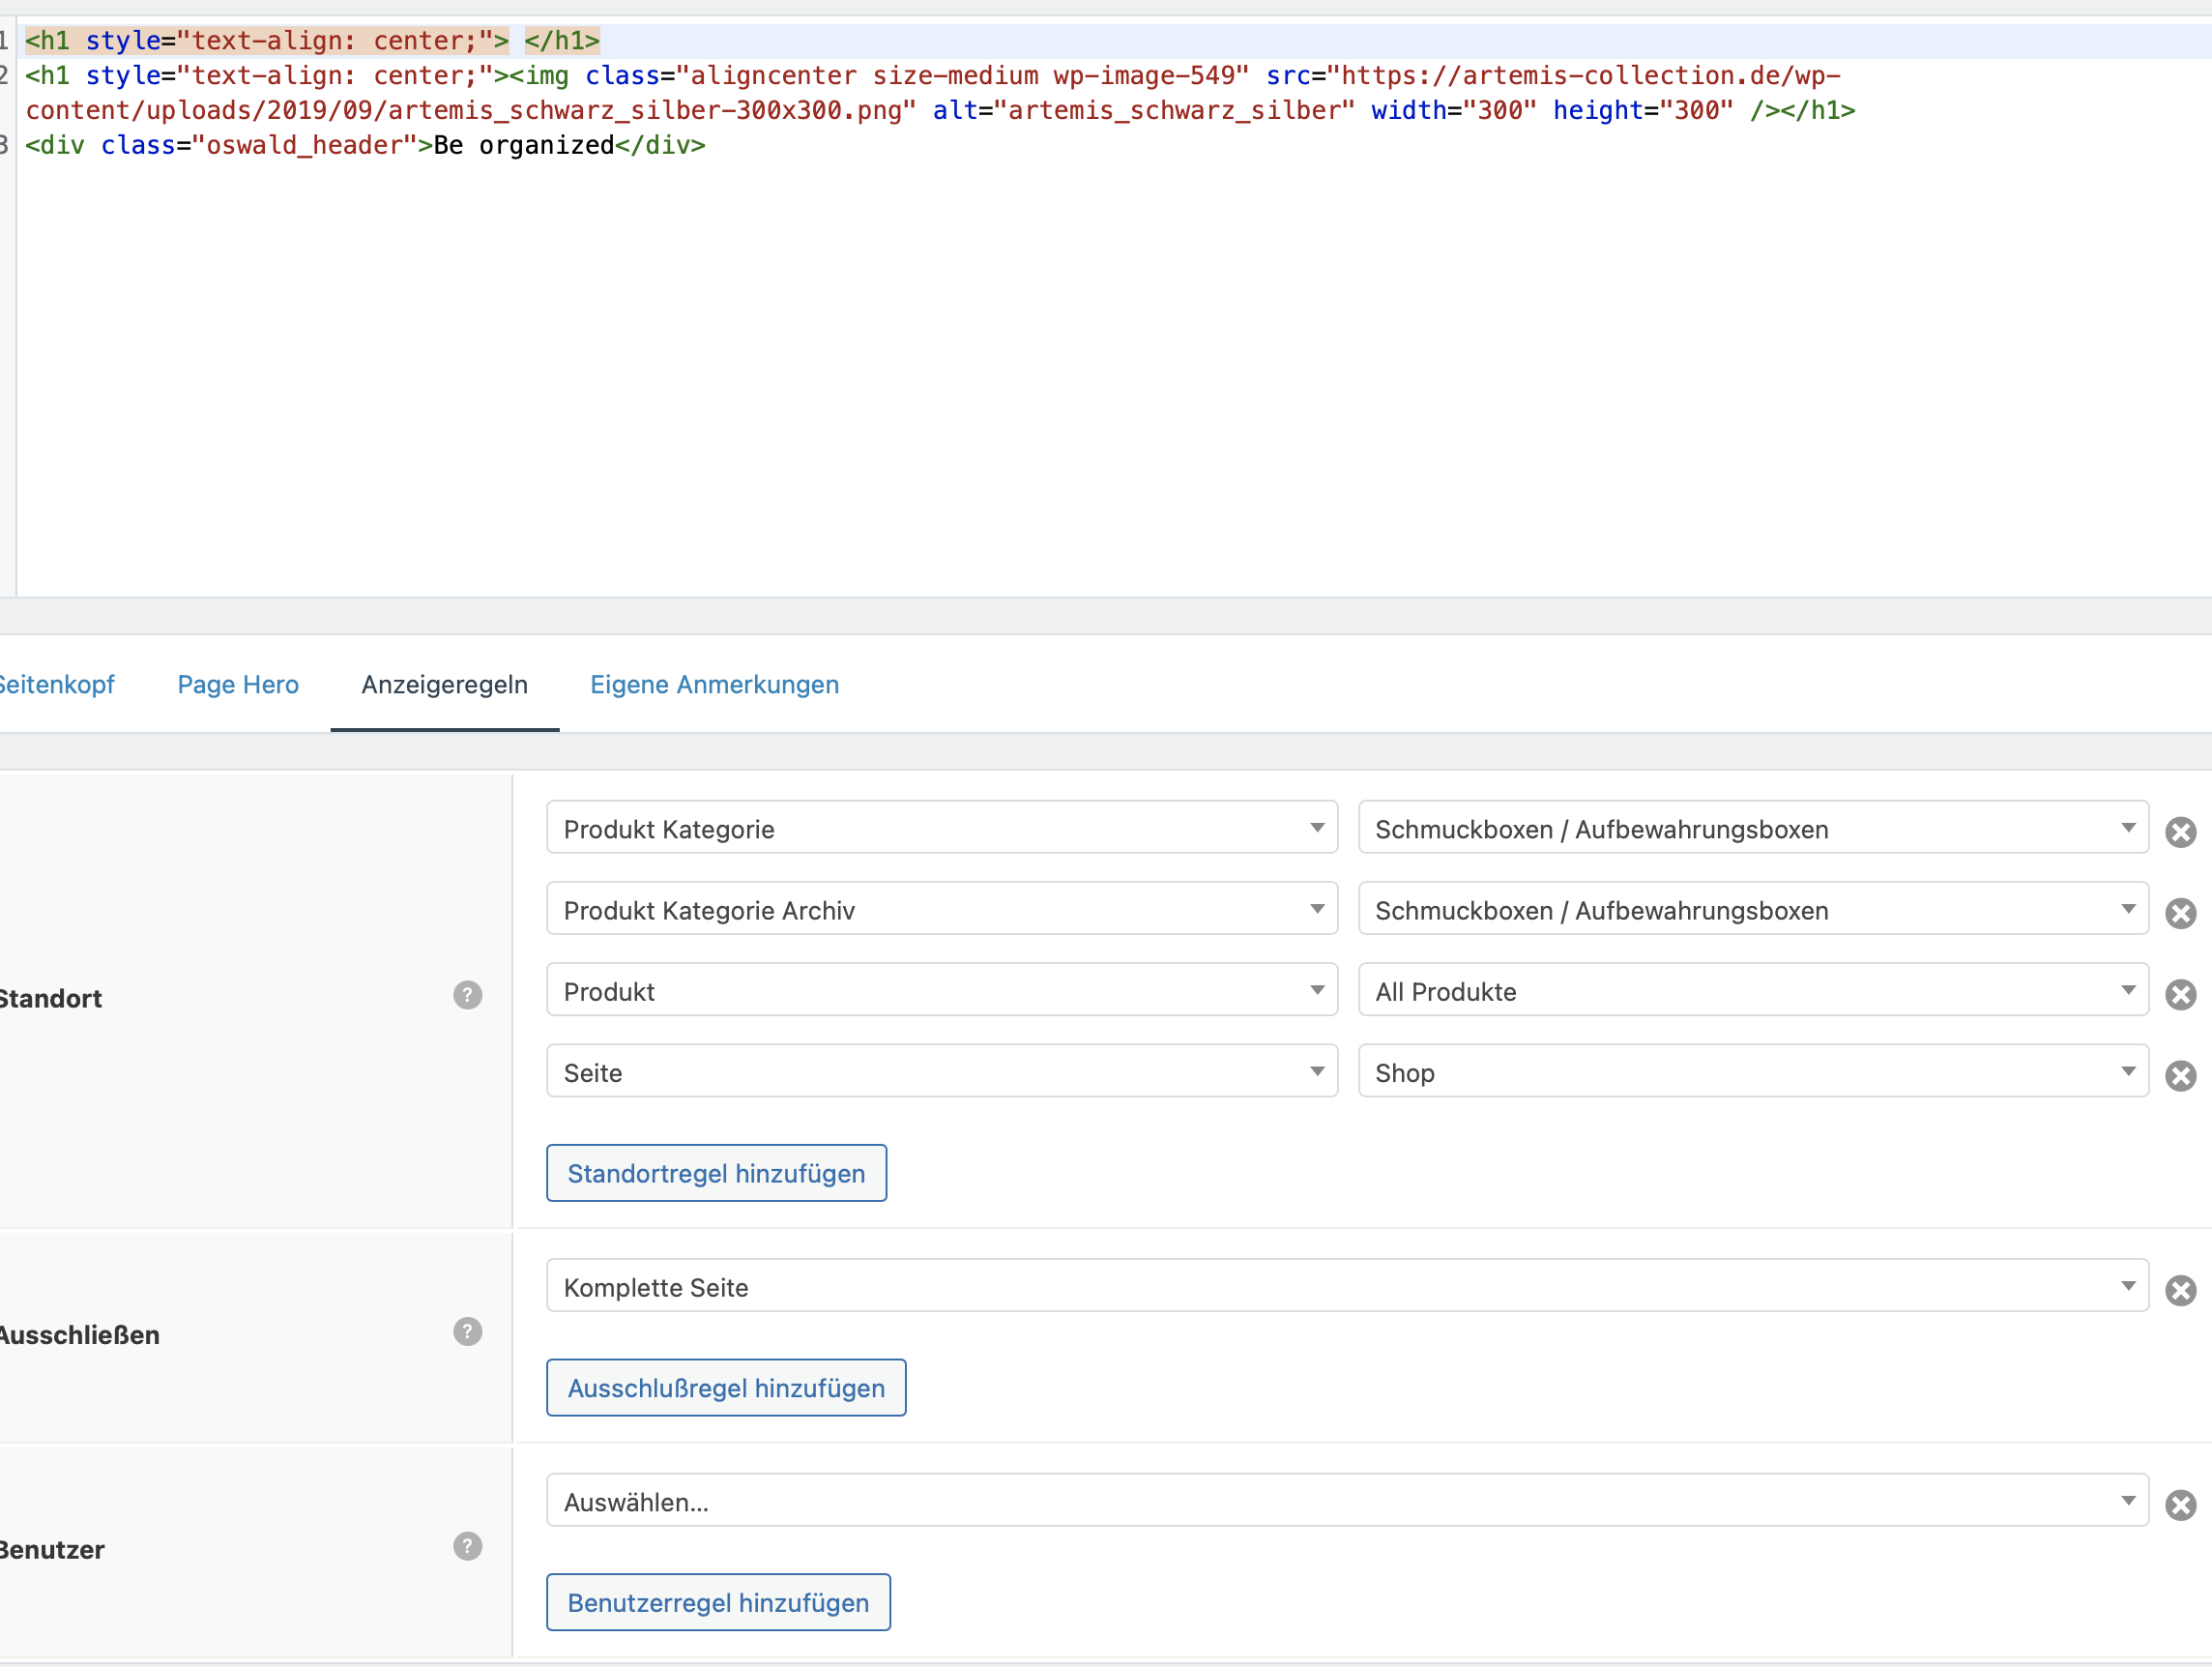Click the Standort row label
The width and height of the screenshot is (2212, 1667).
click(51, 999)
